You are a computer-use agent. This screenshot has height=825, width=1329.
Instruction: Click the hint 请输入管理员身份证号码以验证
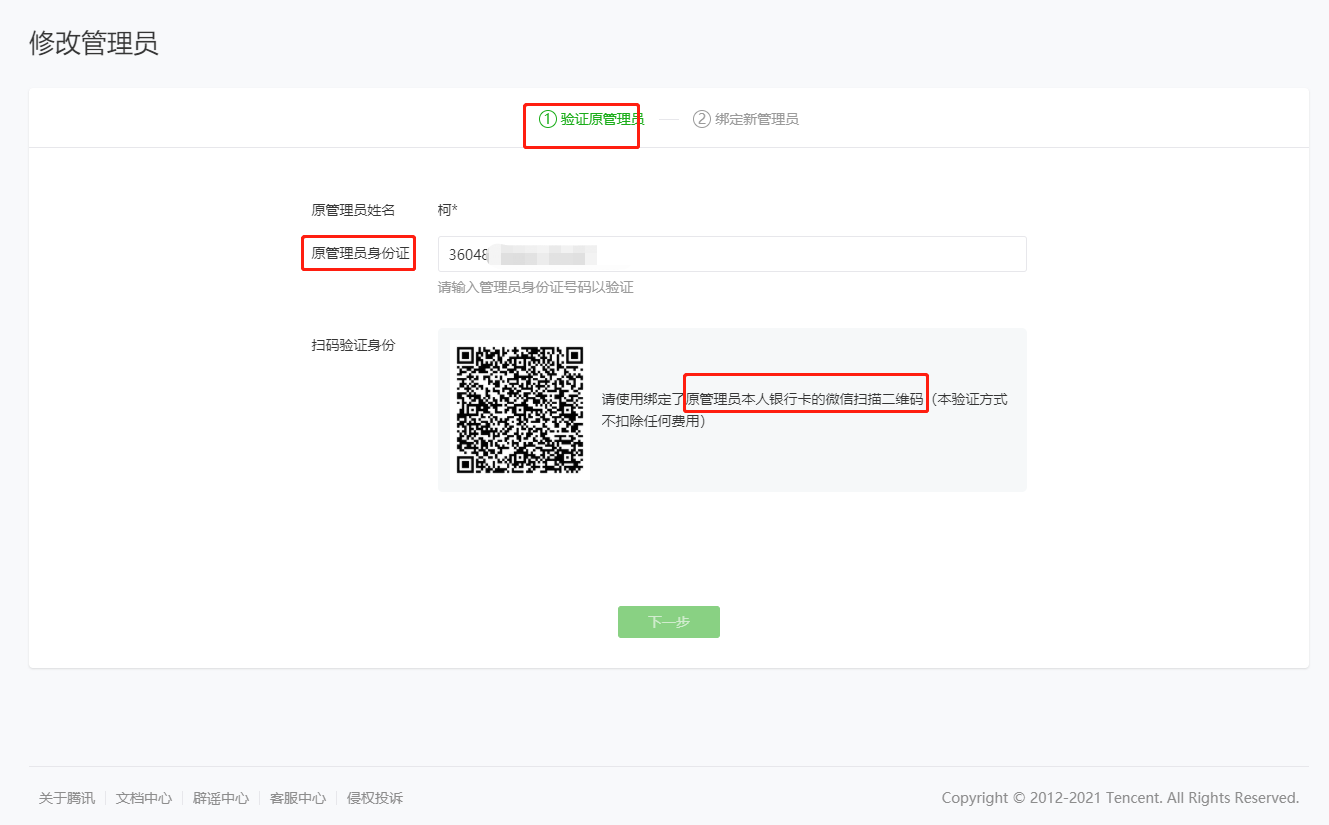(x=536, y=288)
